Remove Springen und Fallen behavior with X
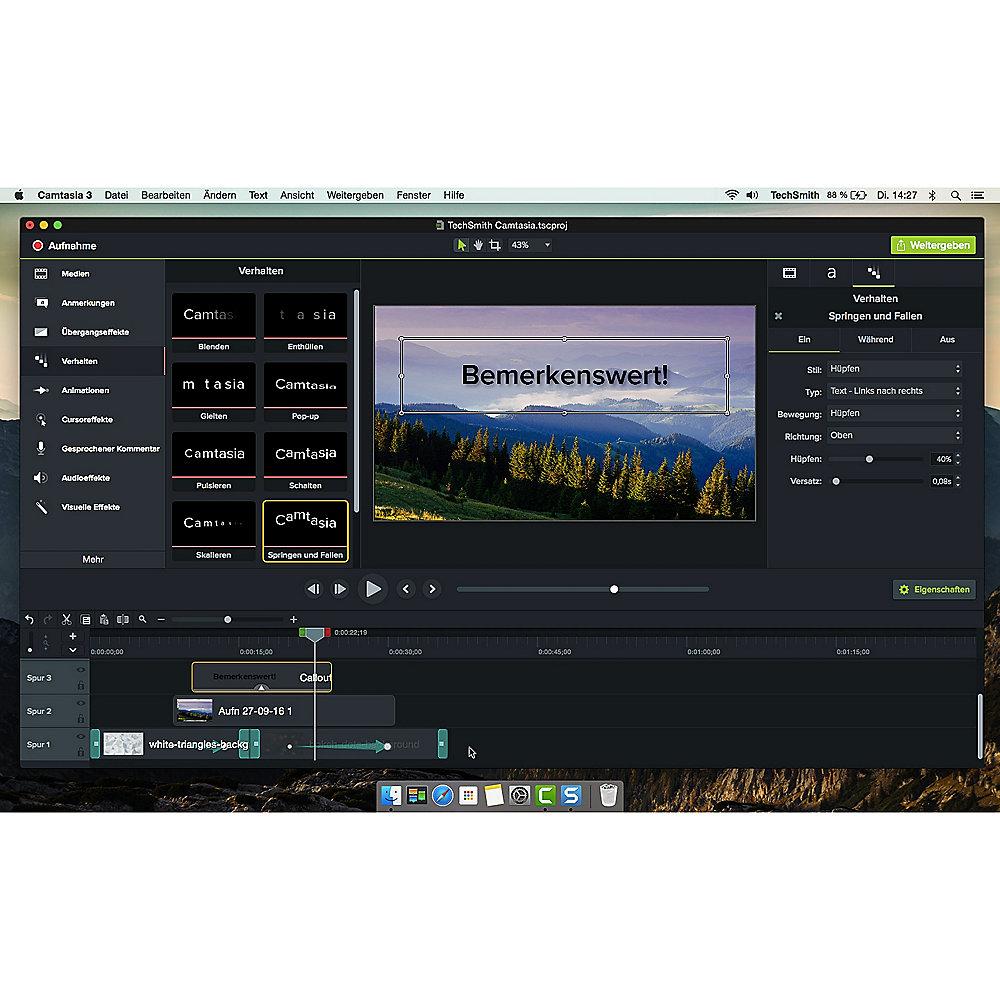This screenshot has height=1000, width=1000. pyautogui.click(x=778, y=316)
